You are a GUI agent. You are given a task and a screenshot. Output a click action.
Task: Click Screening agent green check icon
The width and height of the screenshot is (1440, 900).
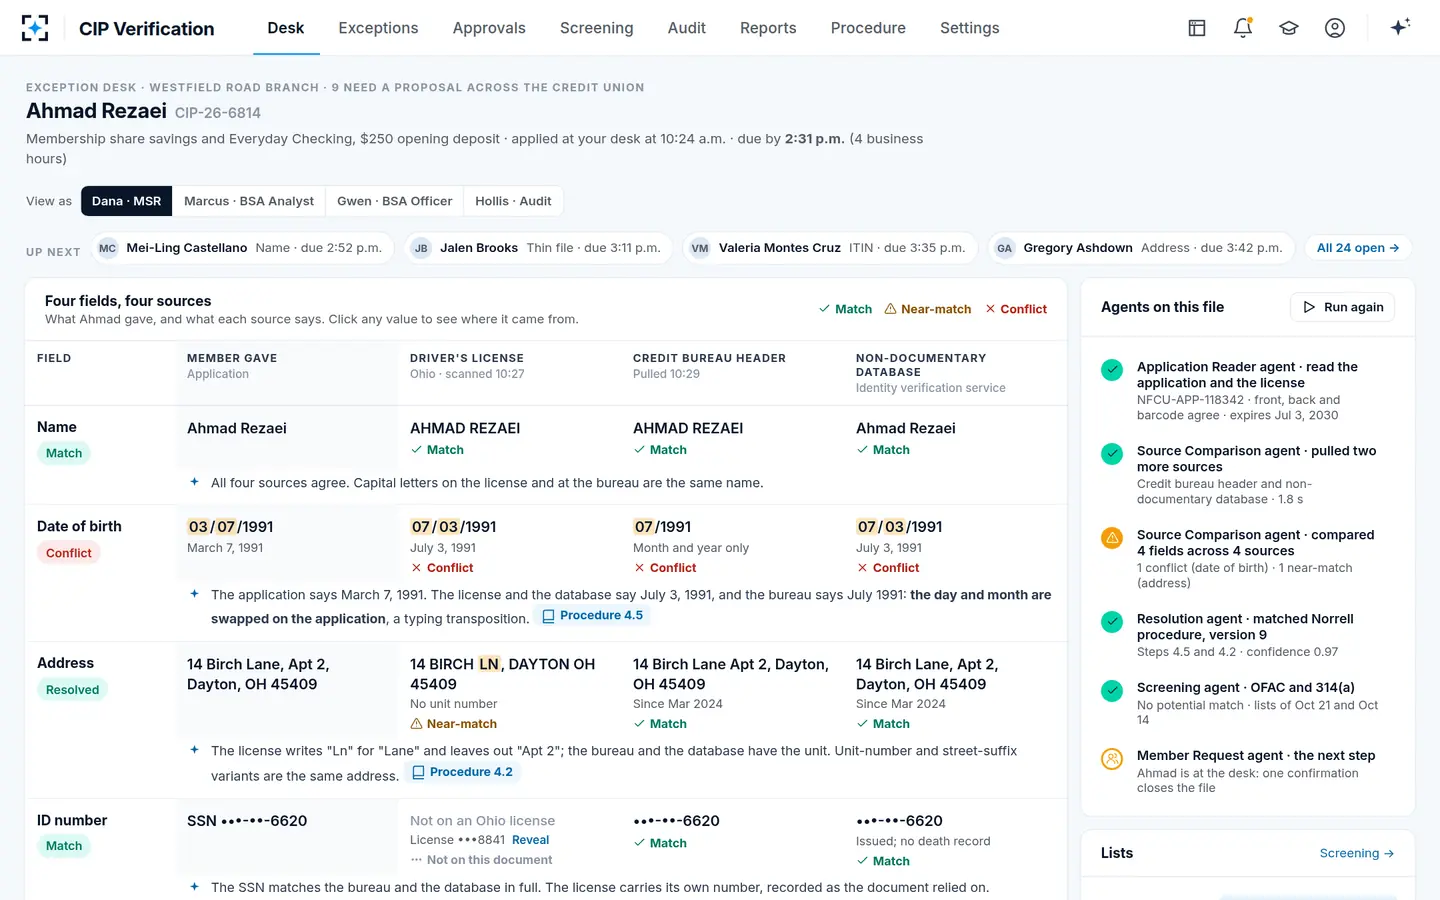1112,690
